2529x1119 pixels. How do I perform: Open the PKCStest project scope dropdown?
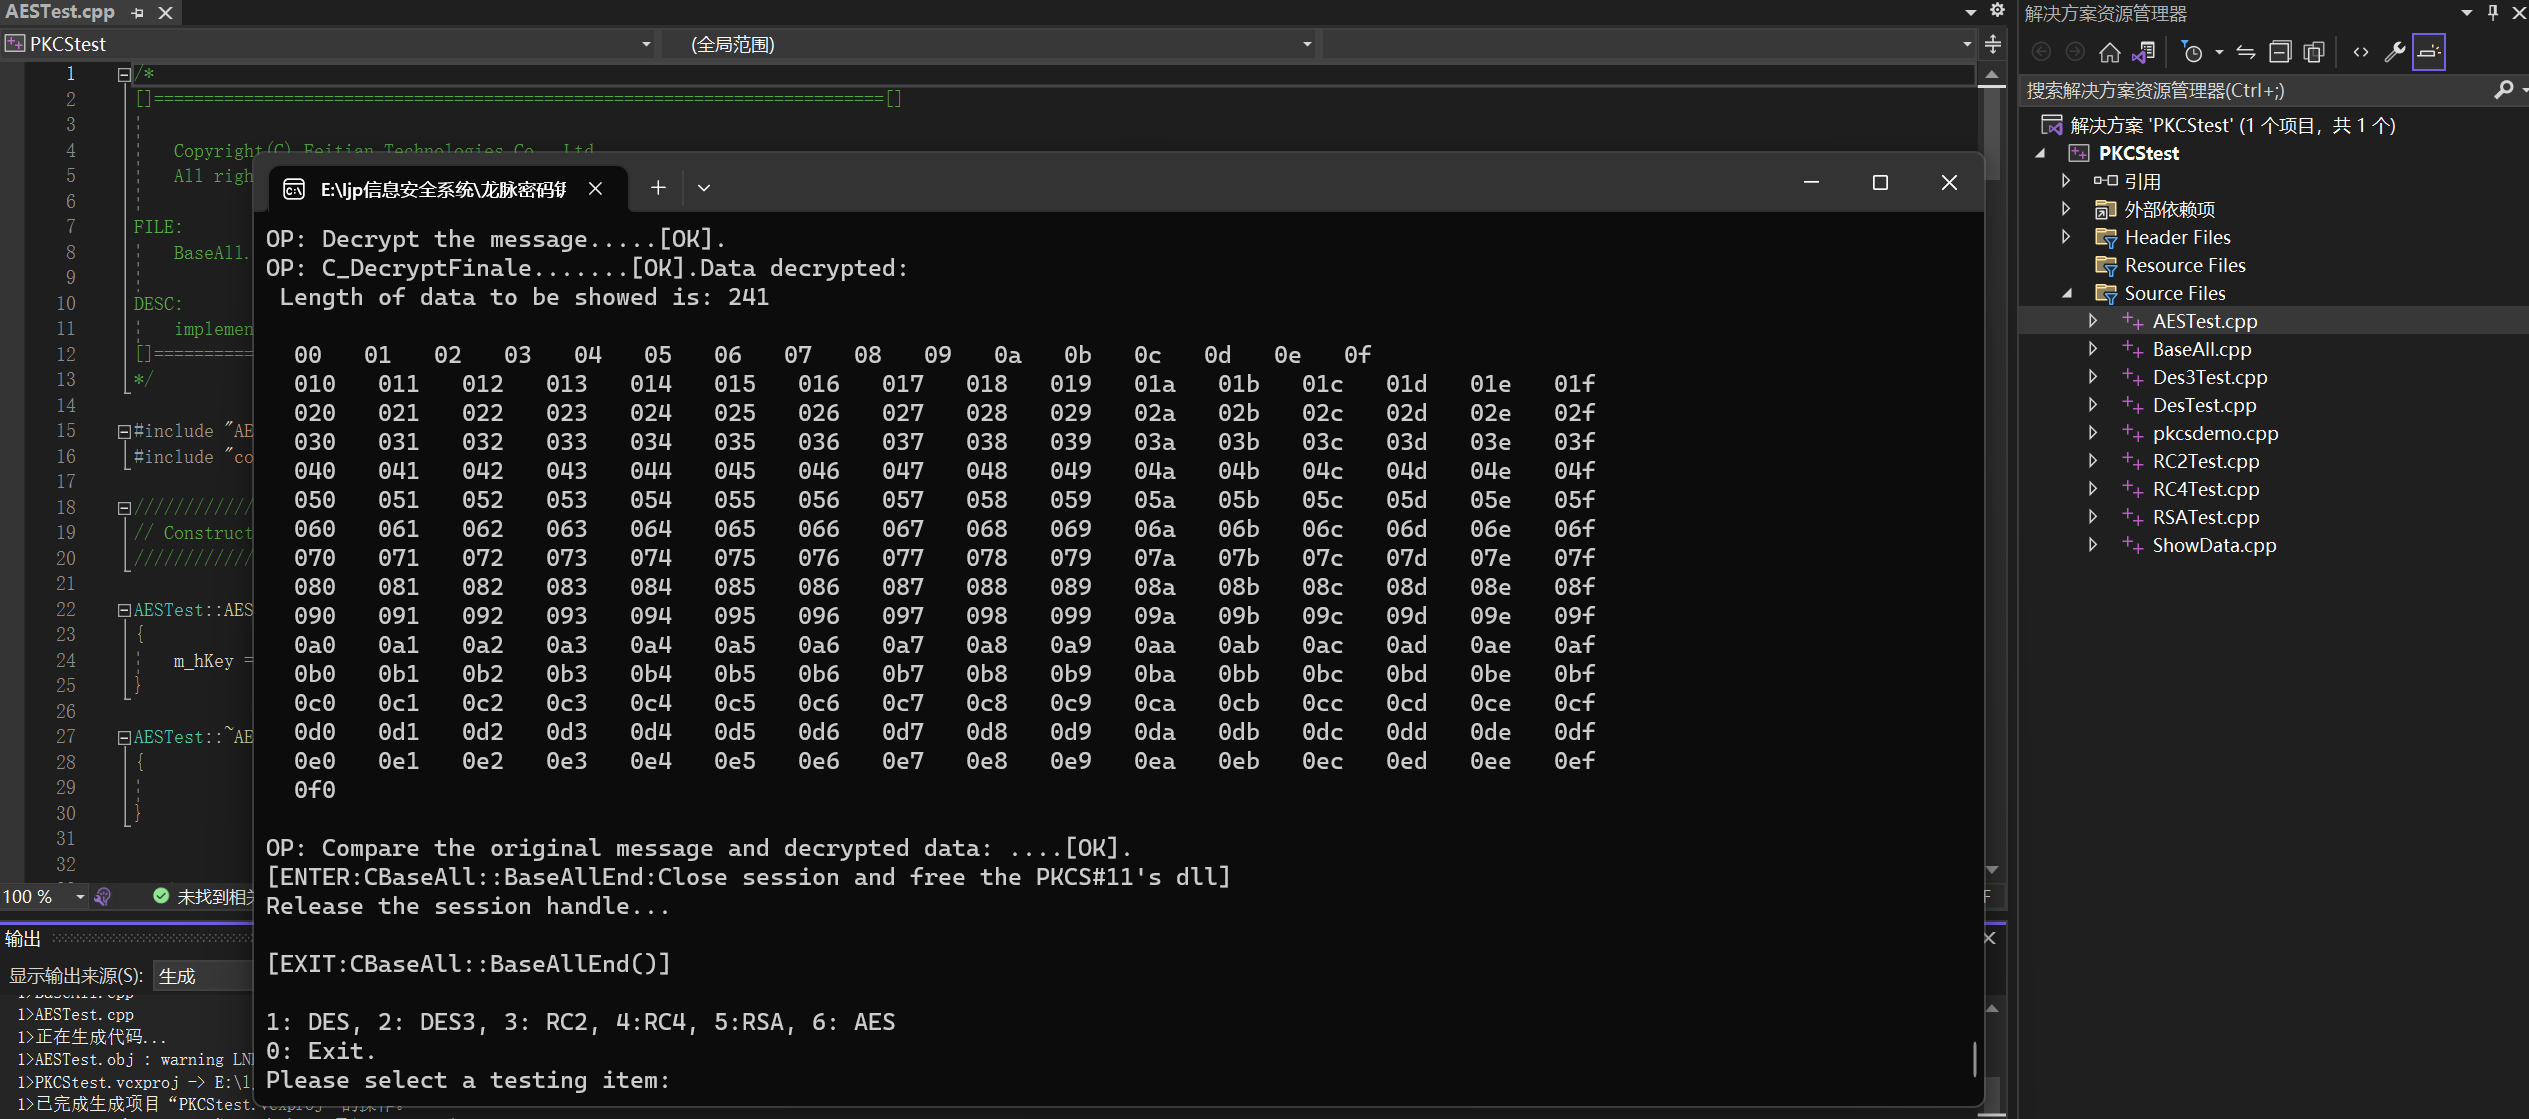pos(646,44)
